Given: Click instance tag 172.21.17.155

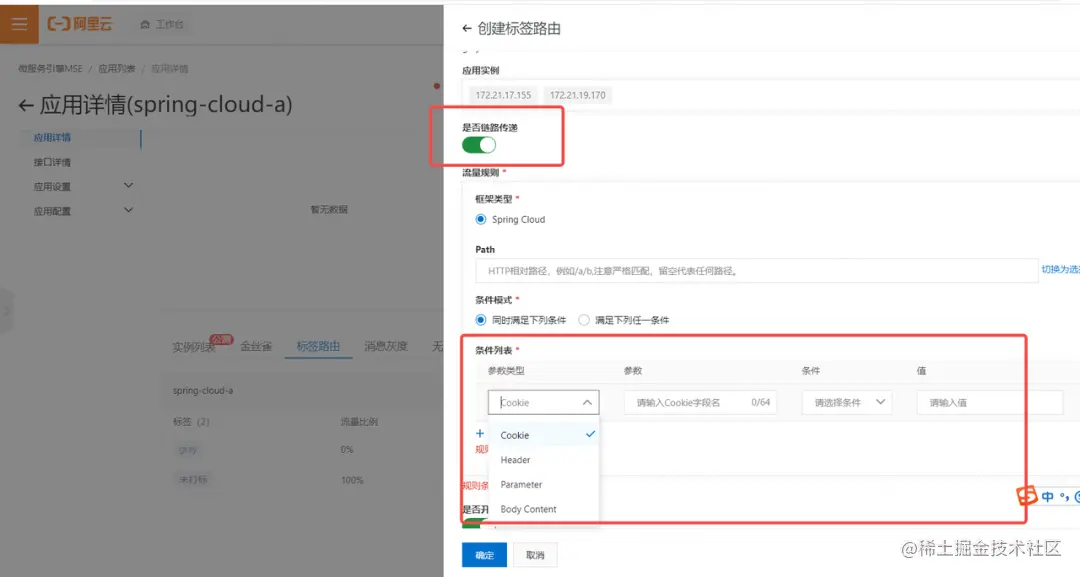Looking at the screenshot, I should point(503,95).
